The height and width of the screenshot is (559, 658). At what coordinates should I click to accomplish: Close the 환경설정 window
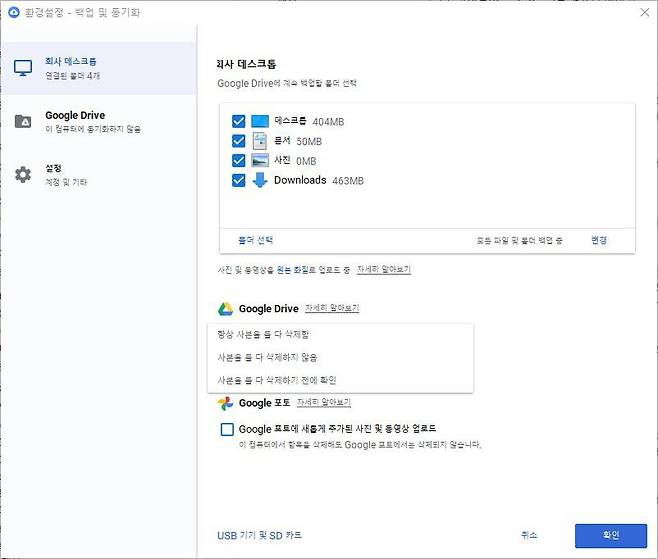[x=645, y=12]
